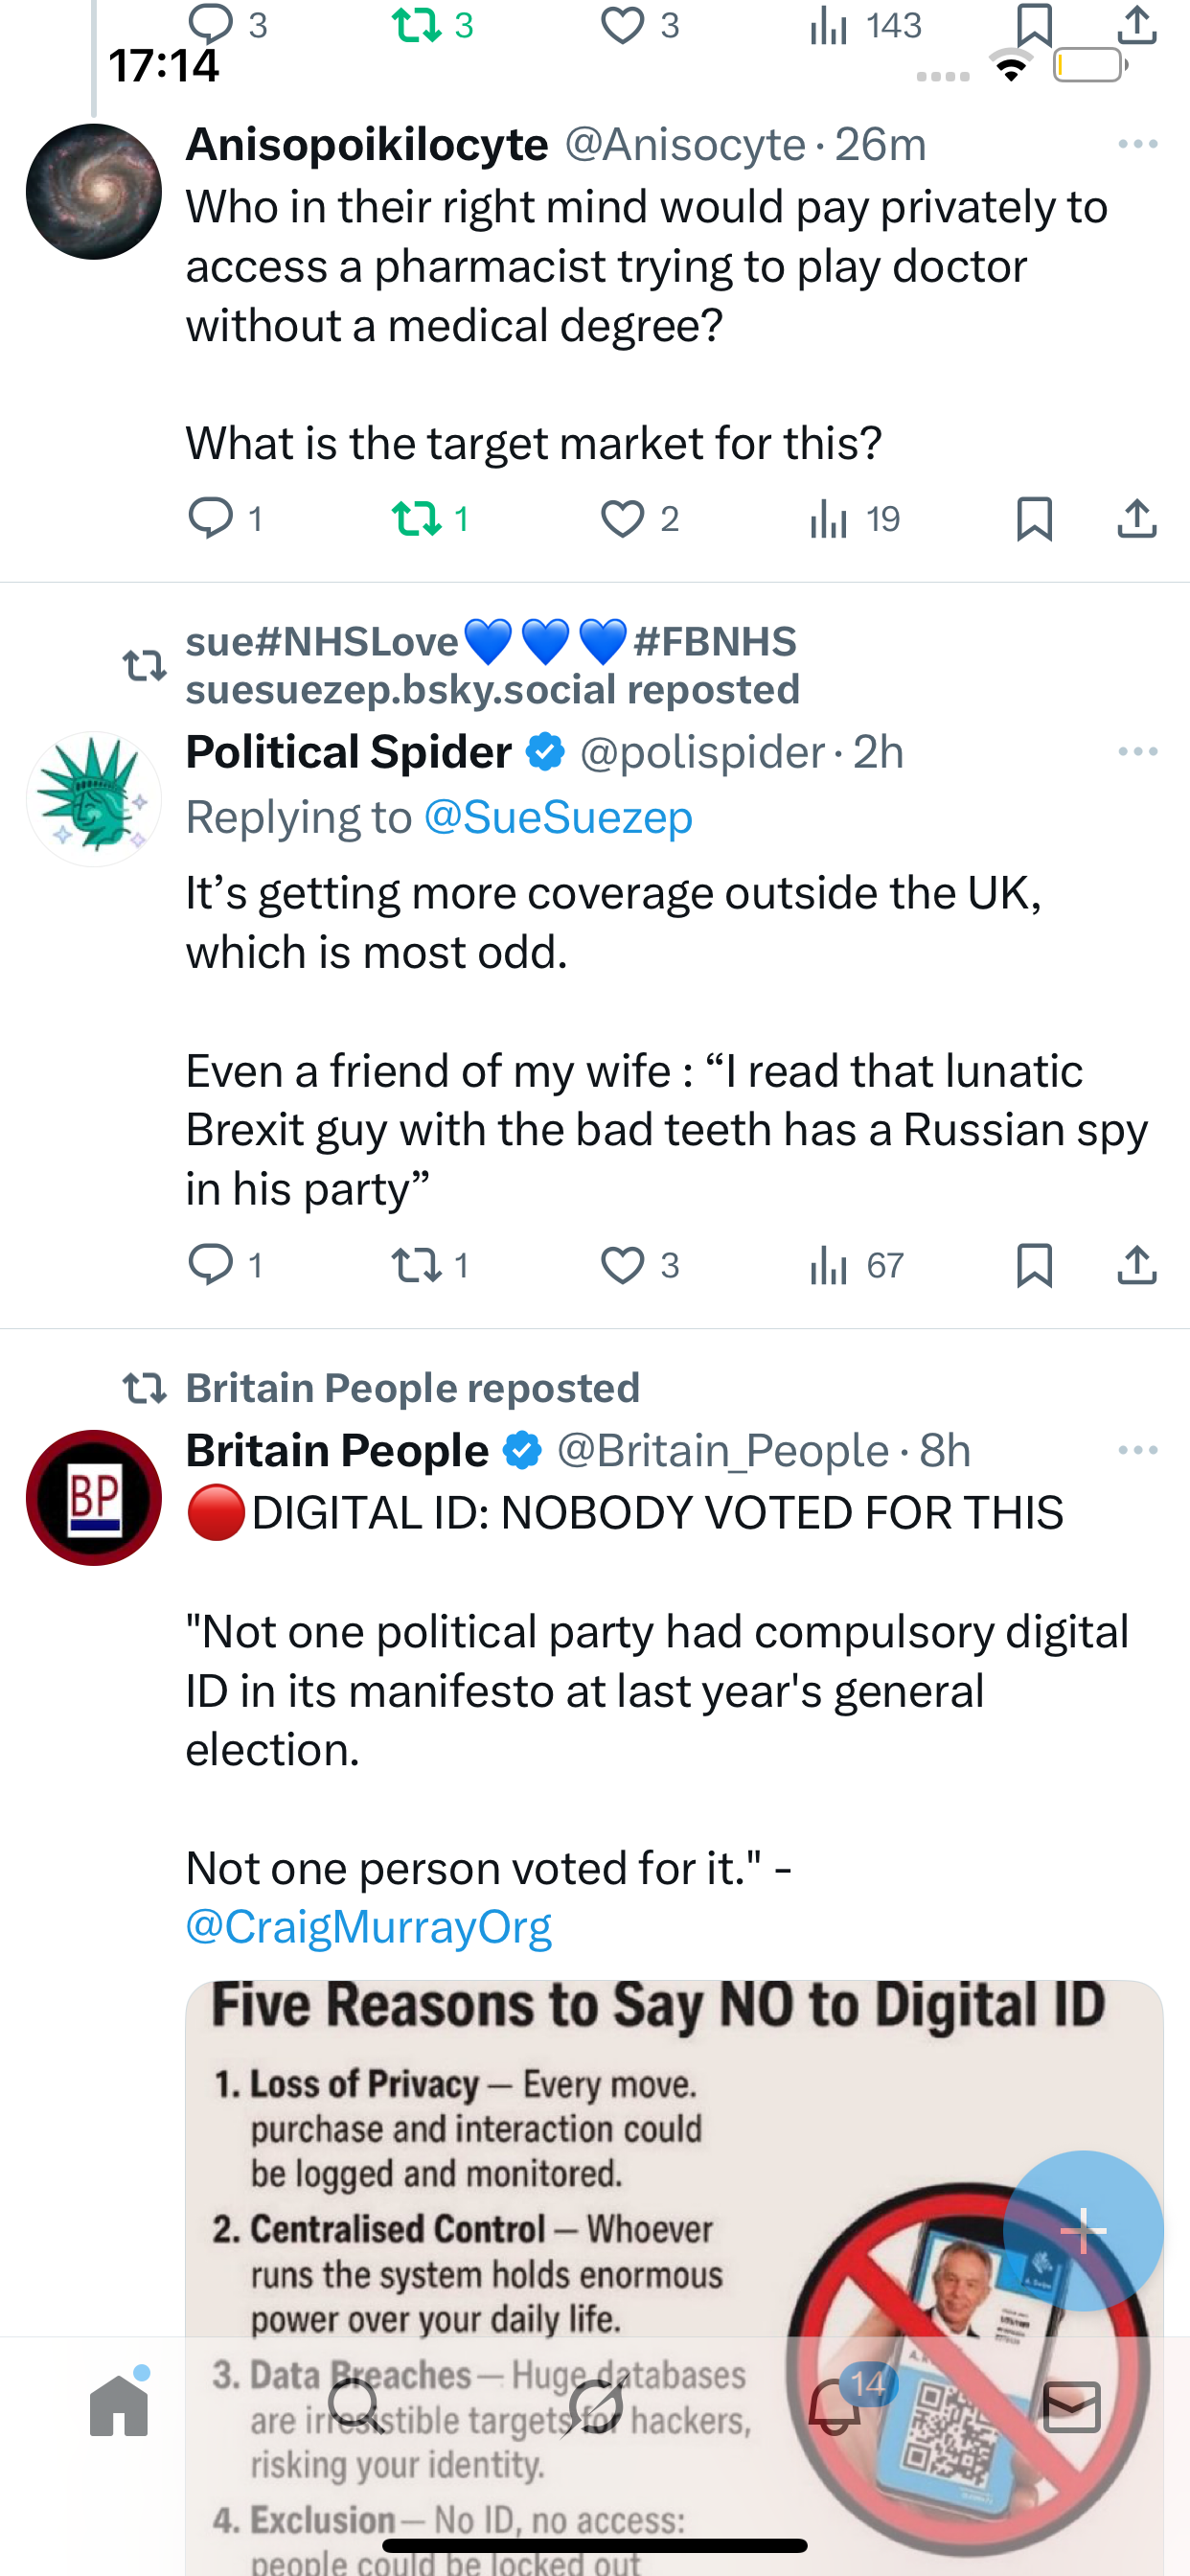The height and width of the screenshot is (2576, 1190).
Task: Go to the Home tab
Action: 119,2406
